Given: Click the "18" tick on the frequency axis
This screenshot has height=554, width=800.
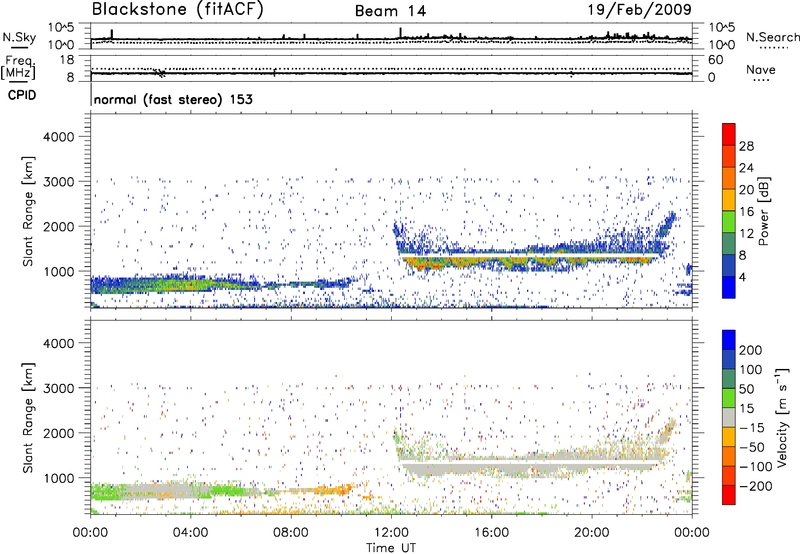Looking at the screenshot, I should click(x=66, y=60).
